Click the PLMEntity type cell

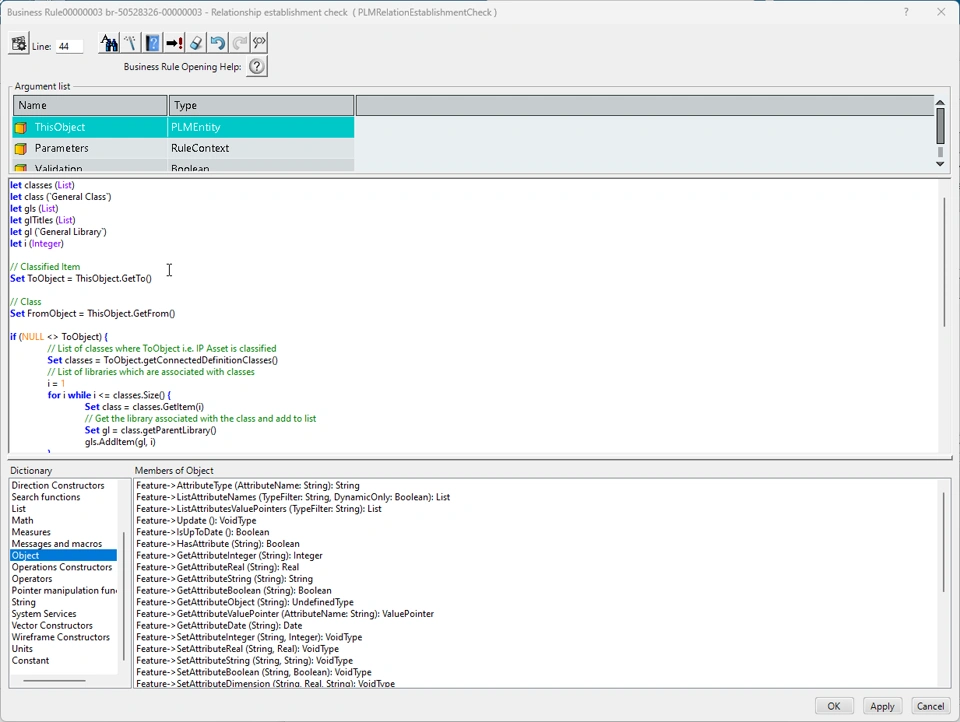pos(261,127)
